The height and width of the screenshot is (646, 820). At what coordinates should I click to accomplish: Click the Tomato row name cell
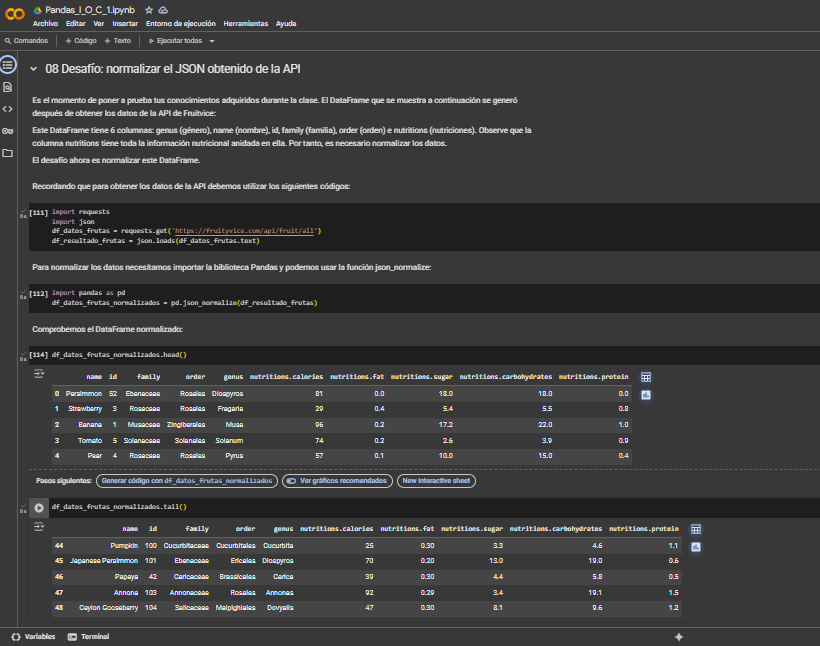pos(90,440)
